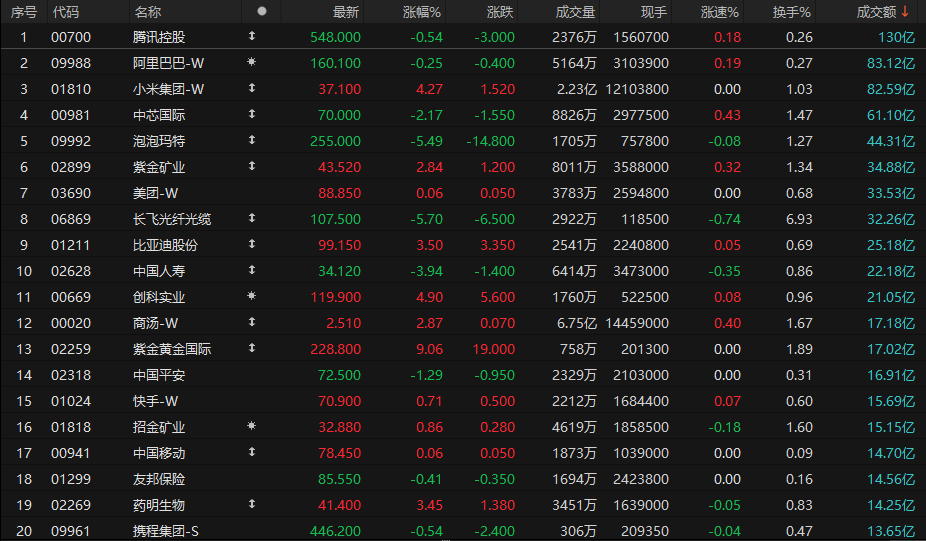926x541 pixels.
Task: Click the star marker next to 阿里巴巴-W
Action: 252,62
